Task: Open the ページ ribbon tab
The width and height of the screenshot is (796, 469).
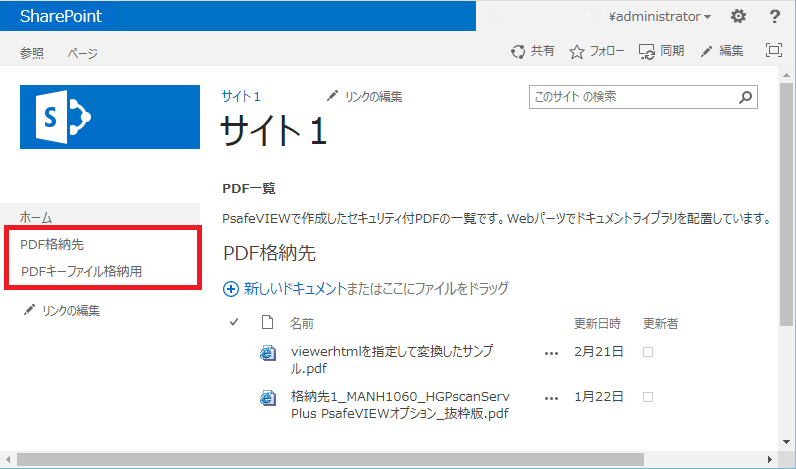Action: tap(82, 53)
